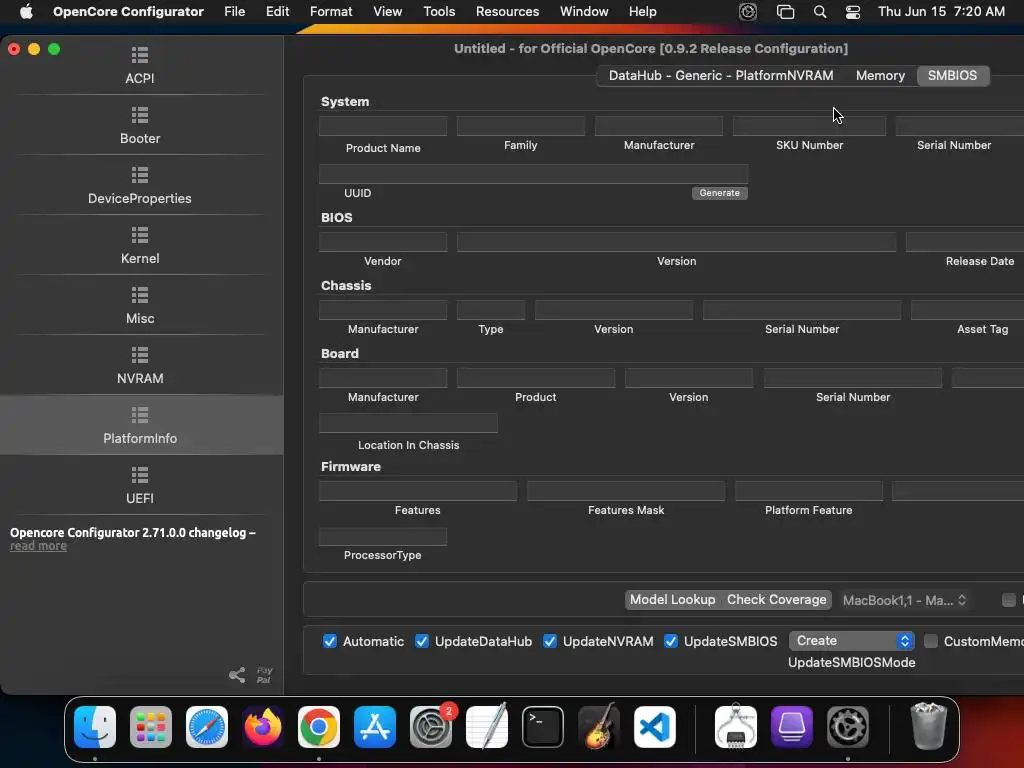Switch to the DataHub - Generic - PlatformNVRAM tab
The image size is (1024, 768).
click(720, 75)
